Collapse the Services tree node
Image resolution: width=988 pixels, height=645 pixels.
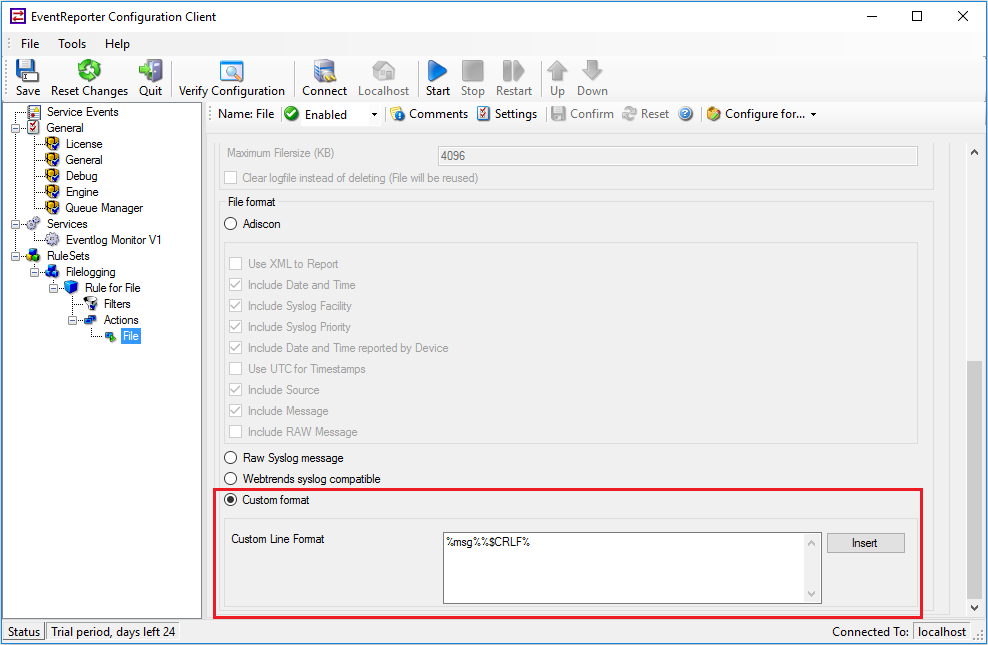[x=15, y=224]
